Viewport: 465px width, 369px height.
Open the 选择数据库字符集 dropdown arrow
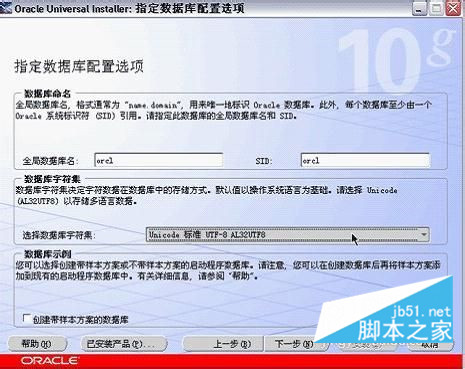(x=423, y=235)
